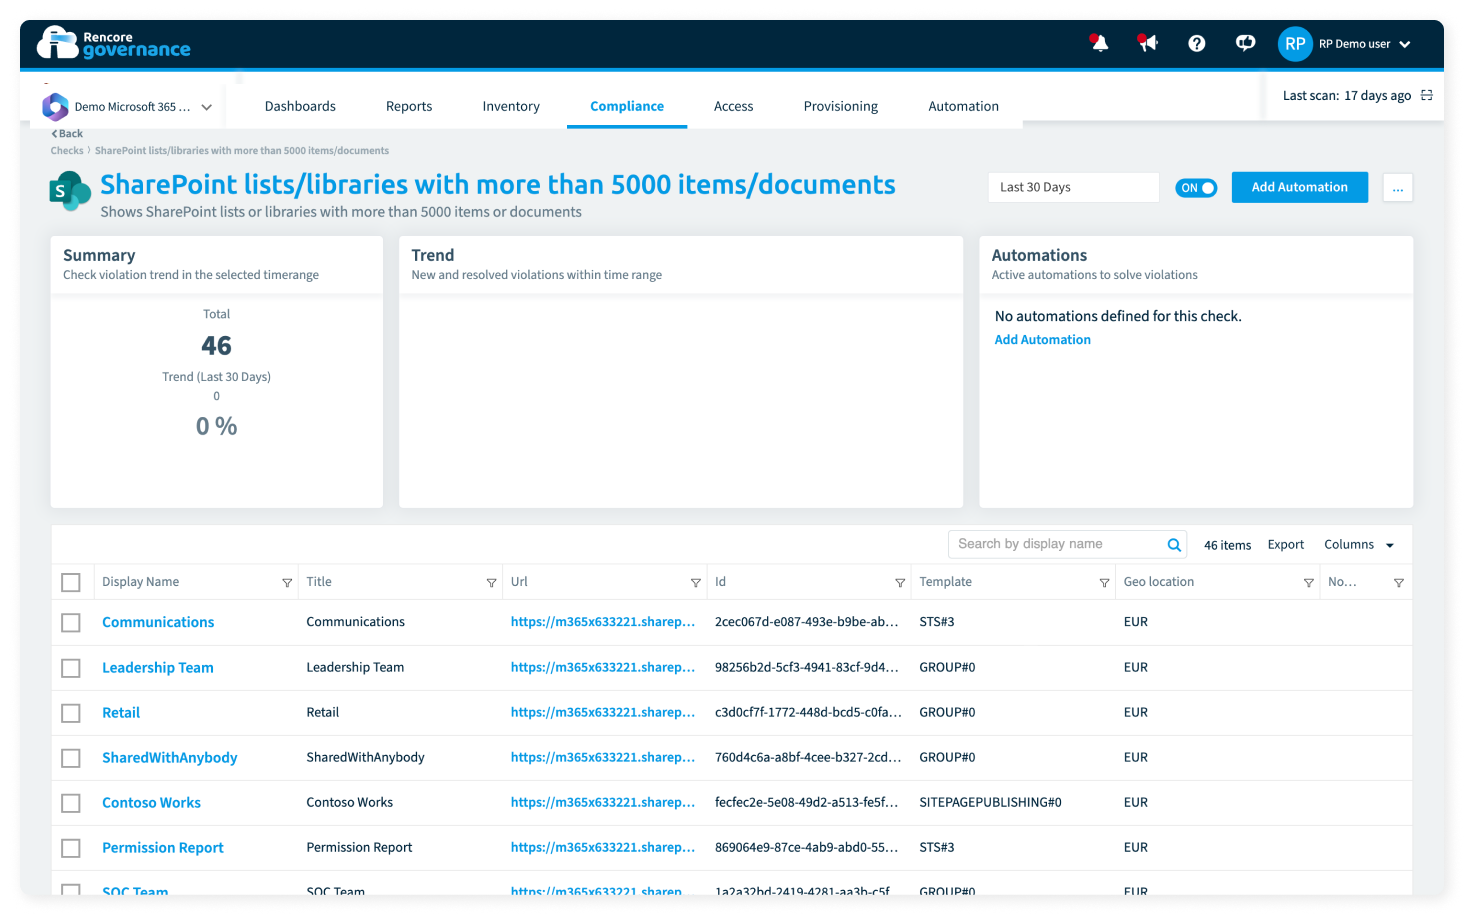This screenshot has height=915, width=1464.
Task: Click the scan status icon beside Last scan
Action: pos(1427,95)
